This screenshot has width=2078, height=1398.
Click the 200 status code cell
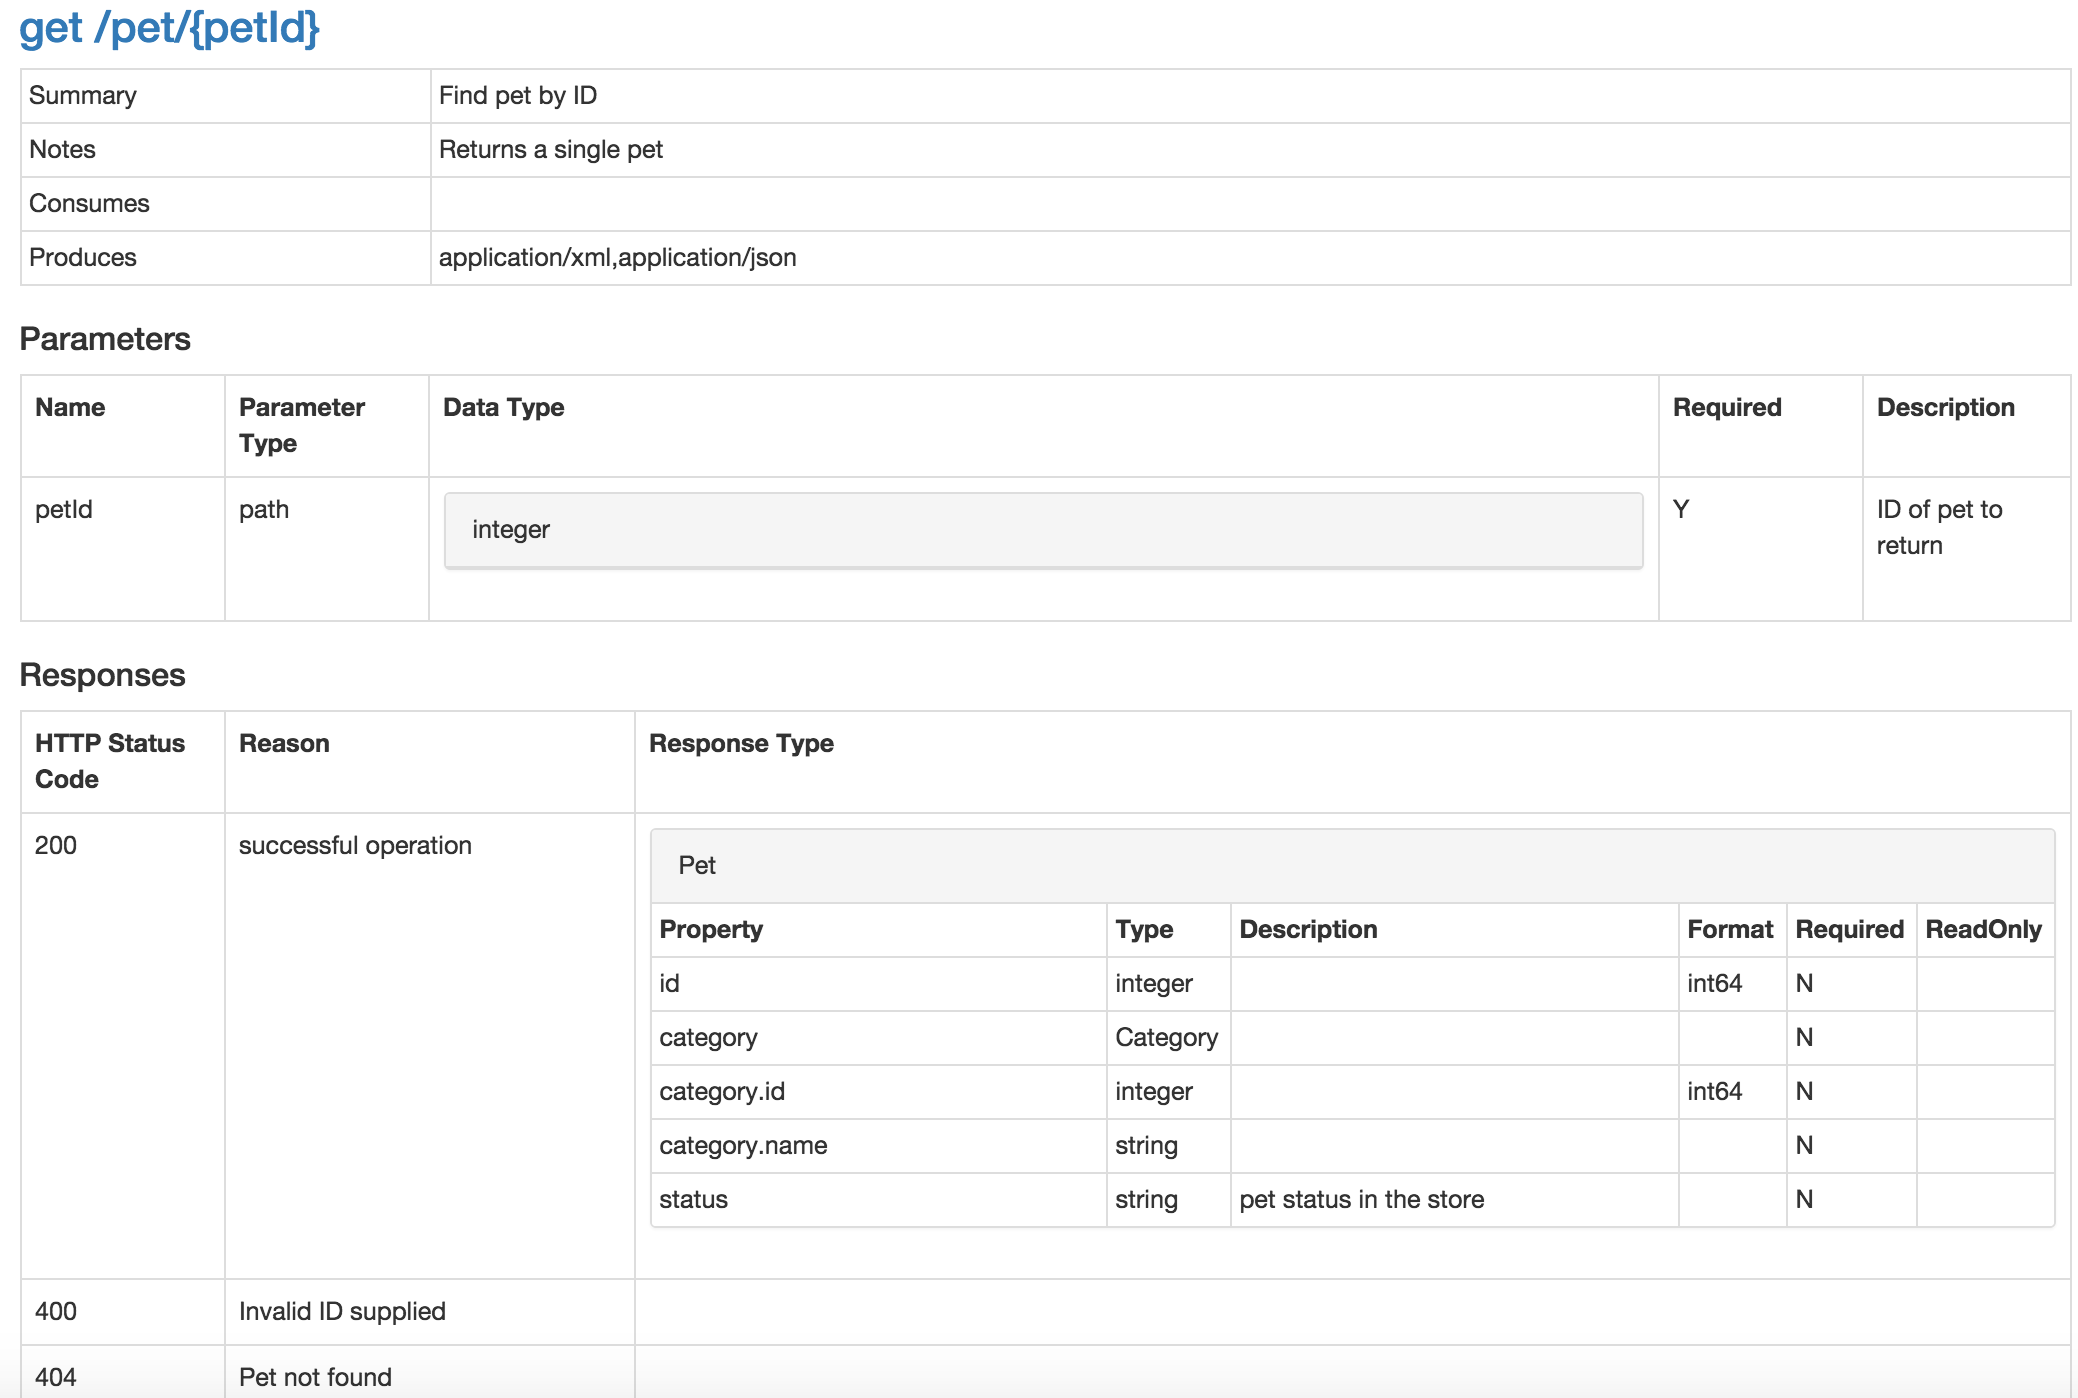[x=56, y=846]
